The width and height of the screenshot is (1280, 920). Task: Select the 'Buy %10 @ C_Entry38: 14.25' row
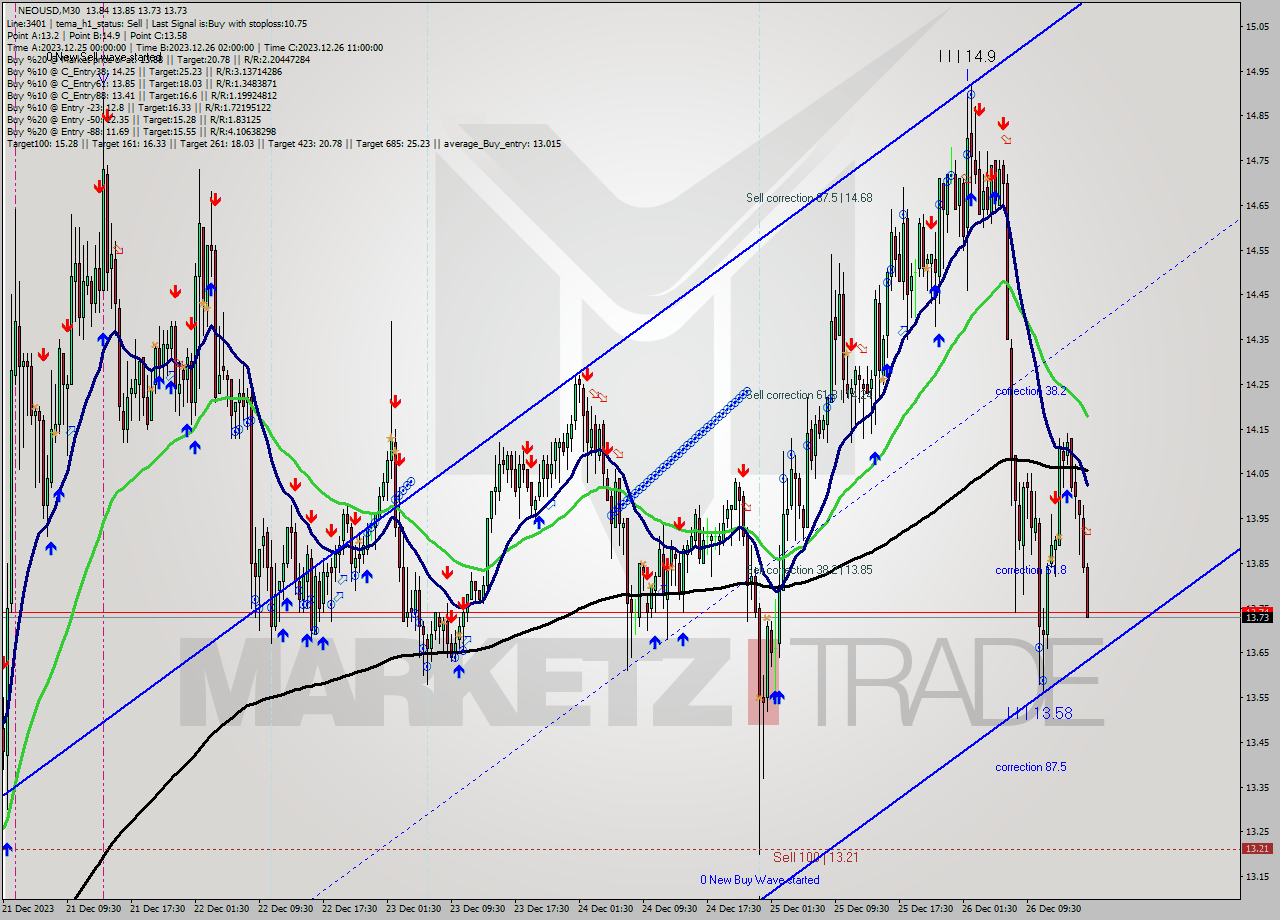144,71
